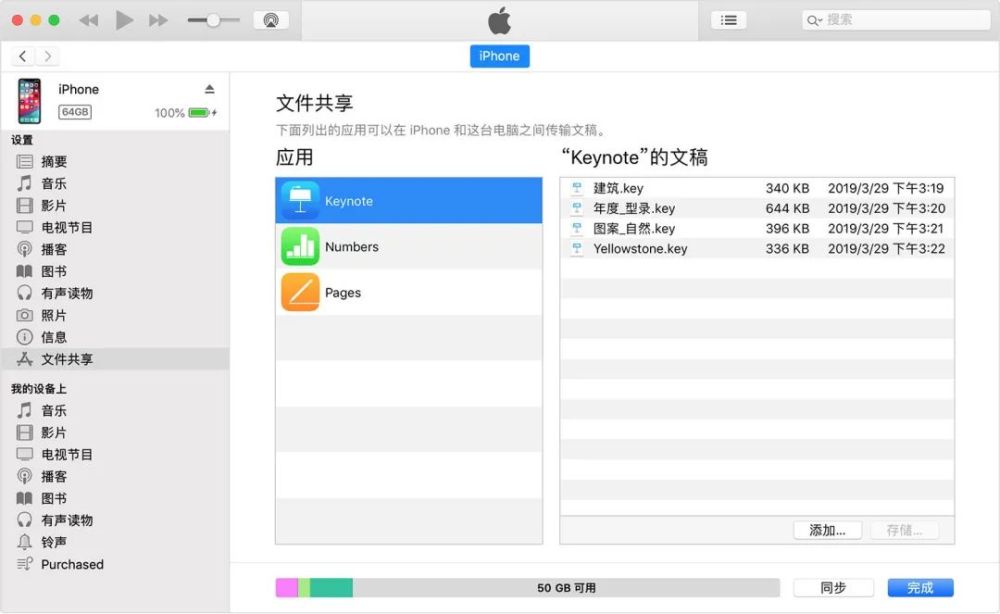Viewport: 1000px width, 614px height.
Task: Open the list view menu button
Action: (x=729, y=20)
